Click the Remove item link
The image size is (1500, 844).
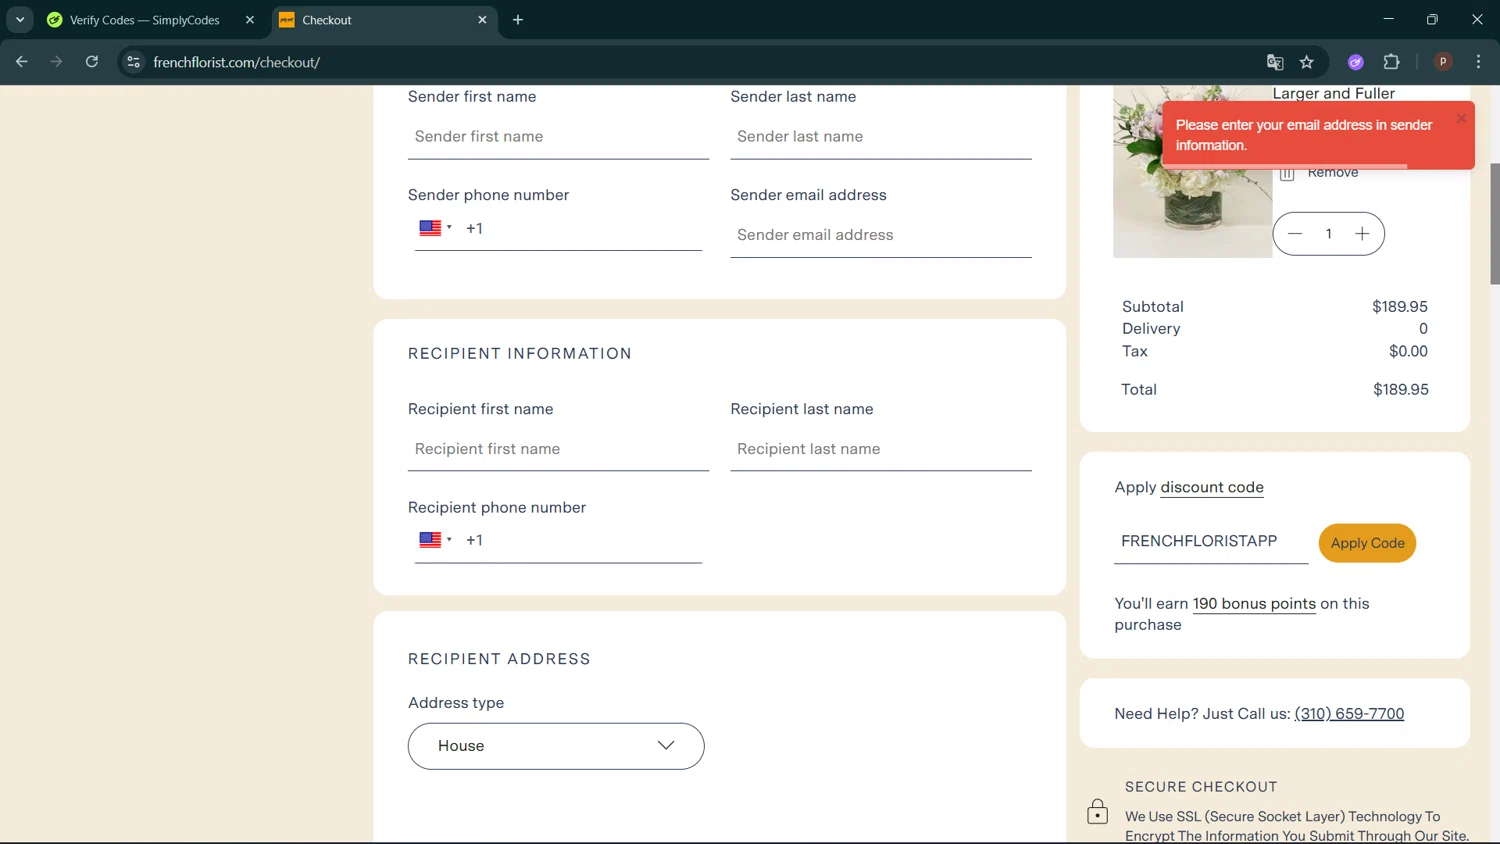[x=1333, y=174]
